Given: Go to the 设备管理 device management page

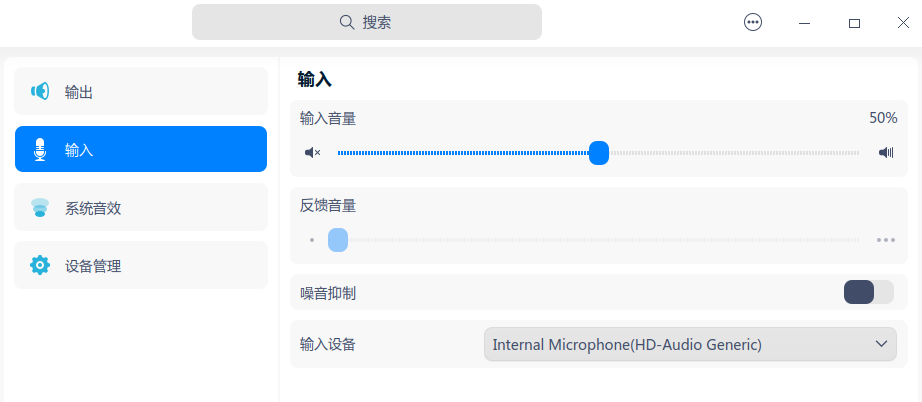Looking at the screenshot, I should [x=141, y=266].
